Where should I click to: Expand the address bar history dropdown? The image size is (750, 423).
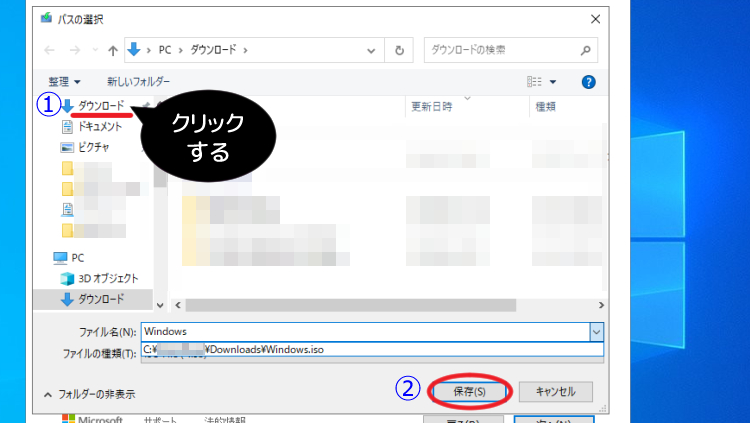pyautogui.click(x=372, y=49)
